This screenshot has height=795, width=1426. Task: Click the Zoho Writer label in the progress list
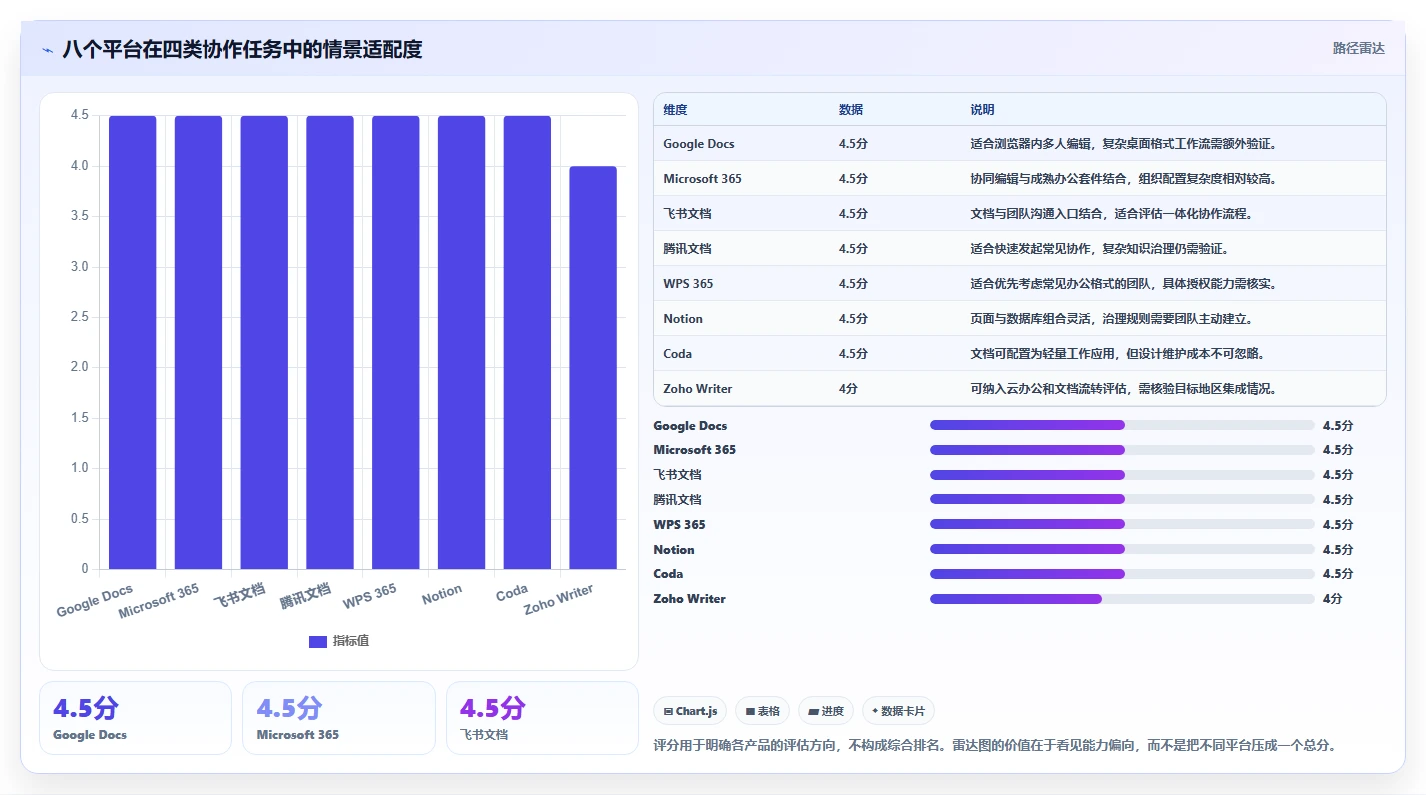[x=689, y=599]
